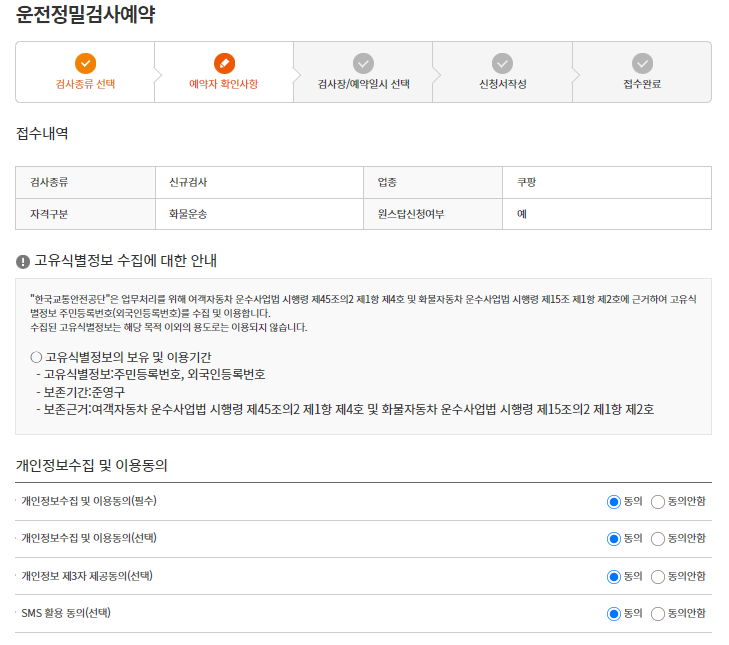Select 동의 for SMS 활용 동의(선택)
This screenshot has width=729, height=645.
(x=614, y=614)
